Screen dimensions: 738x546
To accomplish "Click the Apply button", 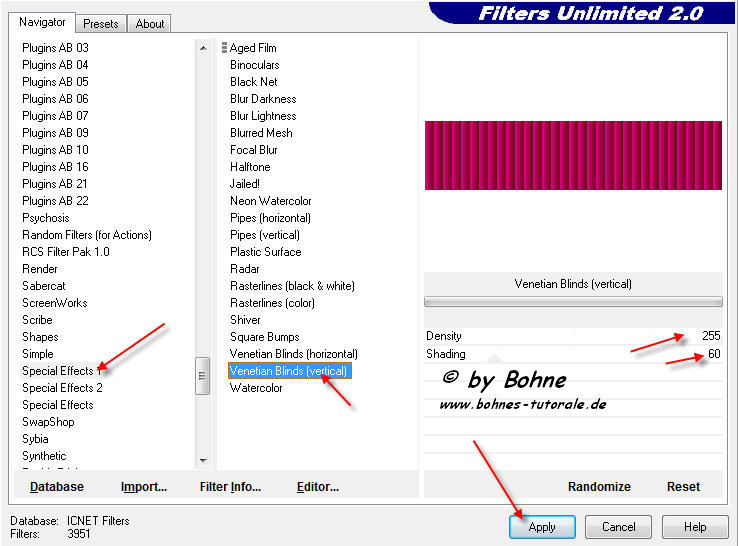I will click(542, 526).
